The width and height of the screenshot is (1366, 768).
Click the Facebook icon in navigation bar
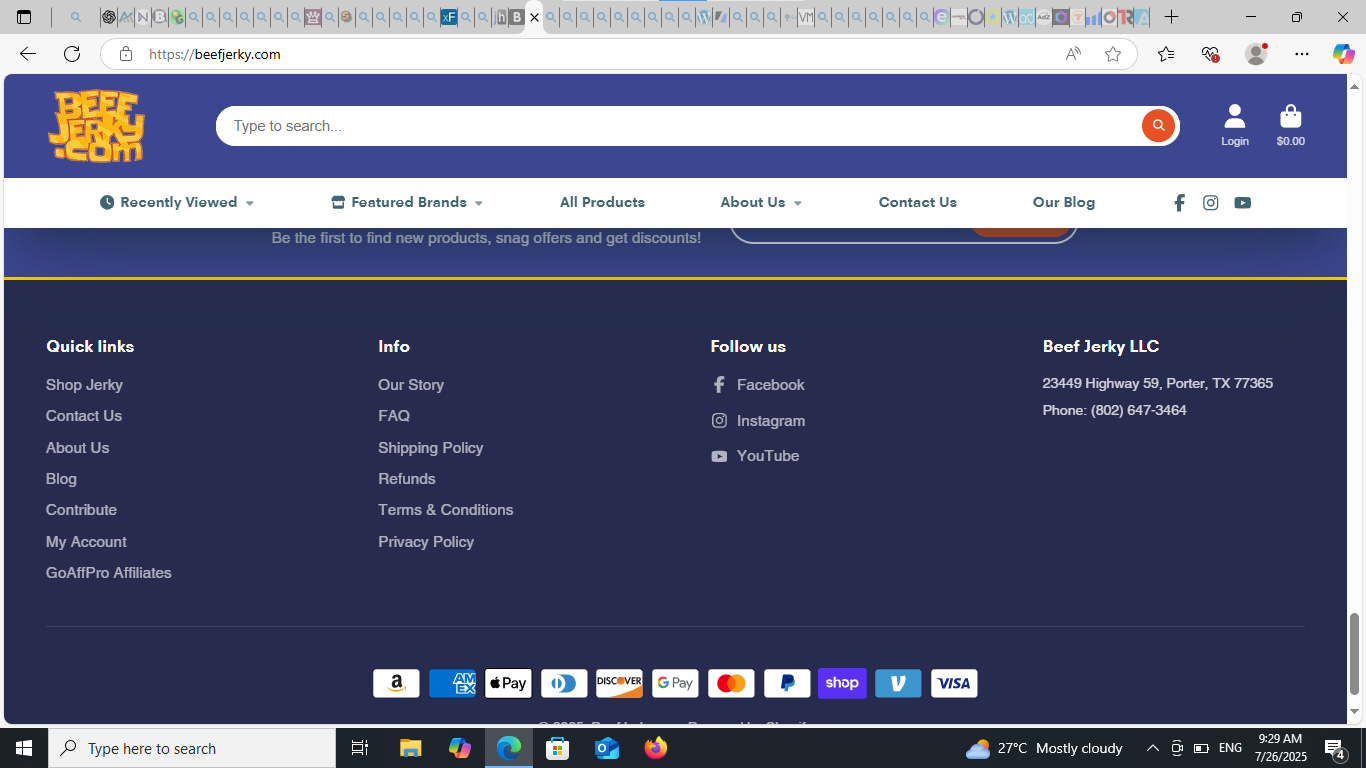tap(1179, 203)
